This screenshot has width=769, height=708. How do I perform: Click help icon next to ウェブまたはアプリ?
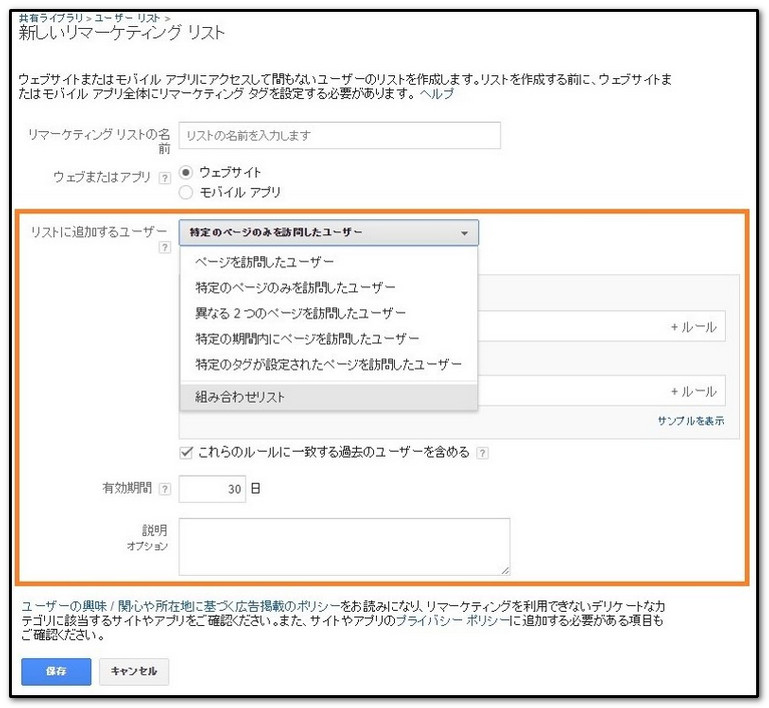165,178
